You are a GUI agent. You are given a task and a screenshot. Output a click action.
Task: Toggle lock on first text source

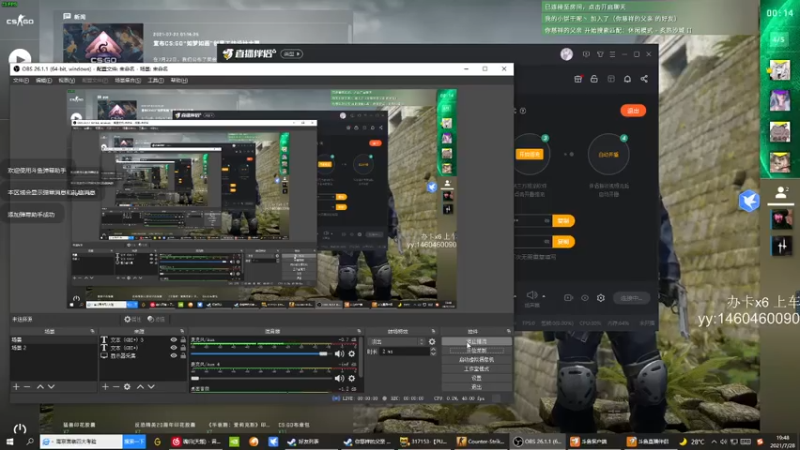(183, 340)
